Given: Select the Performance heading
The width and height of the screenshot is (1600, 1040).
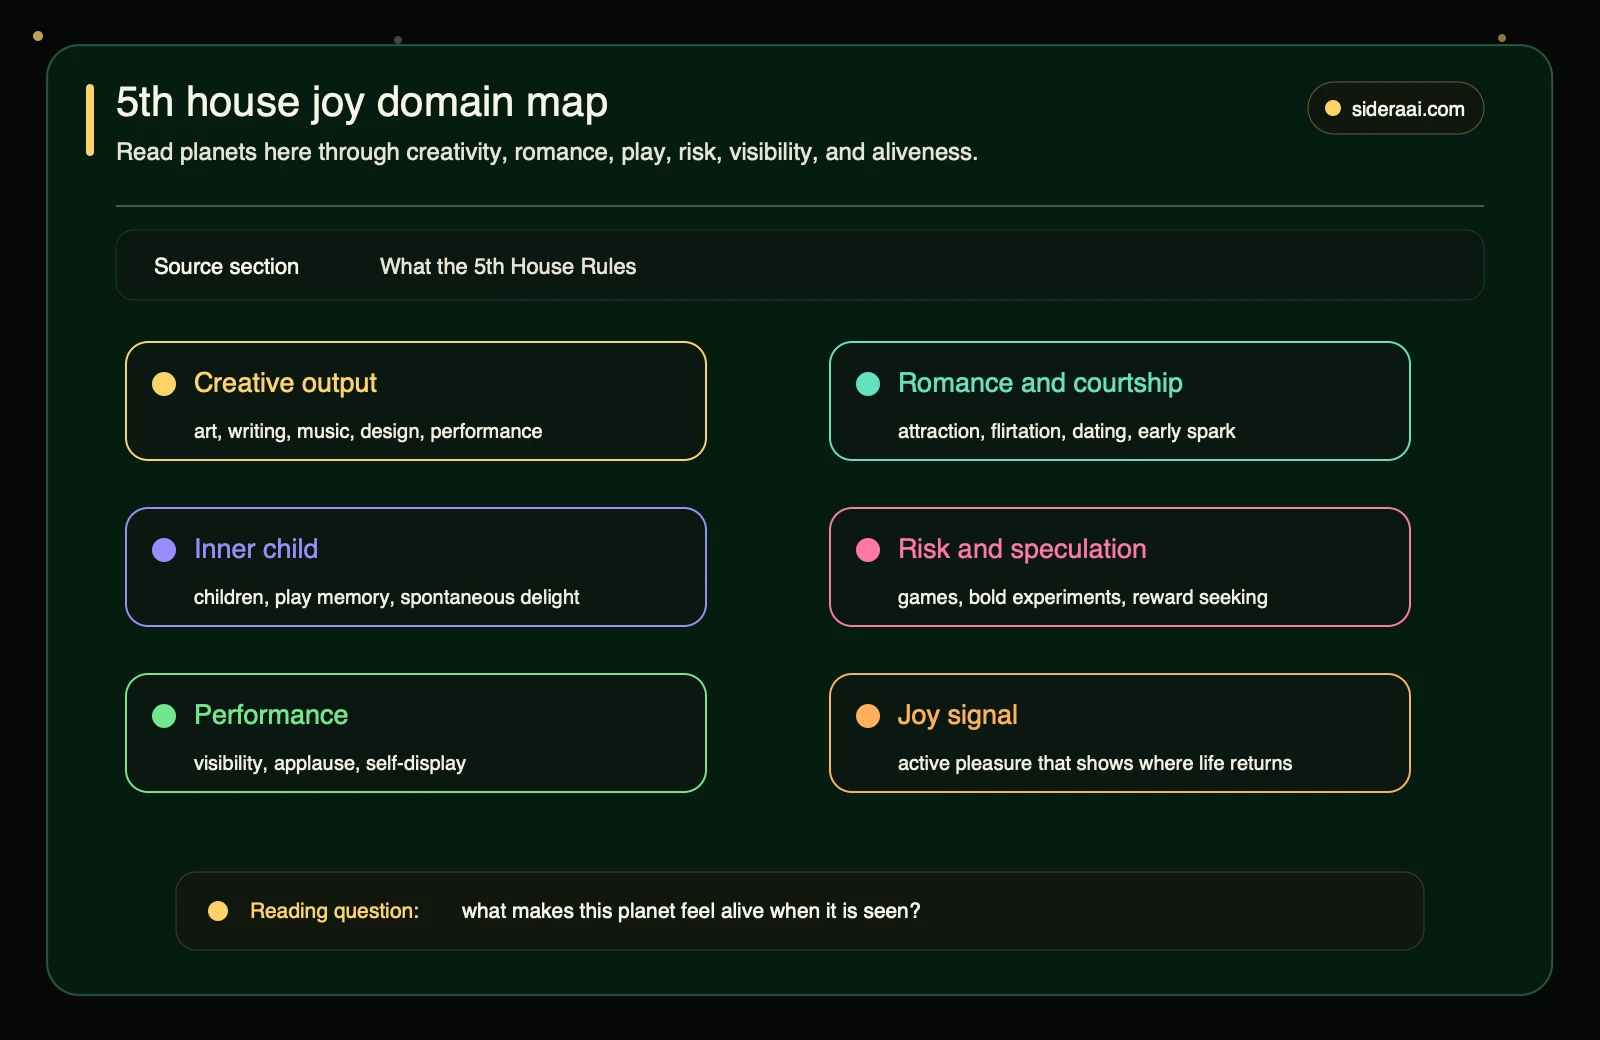Looking at the screenshot, I should [x=271, y=715].
